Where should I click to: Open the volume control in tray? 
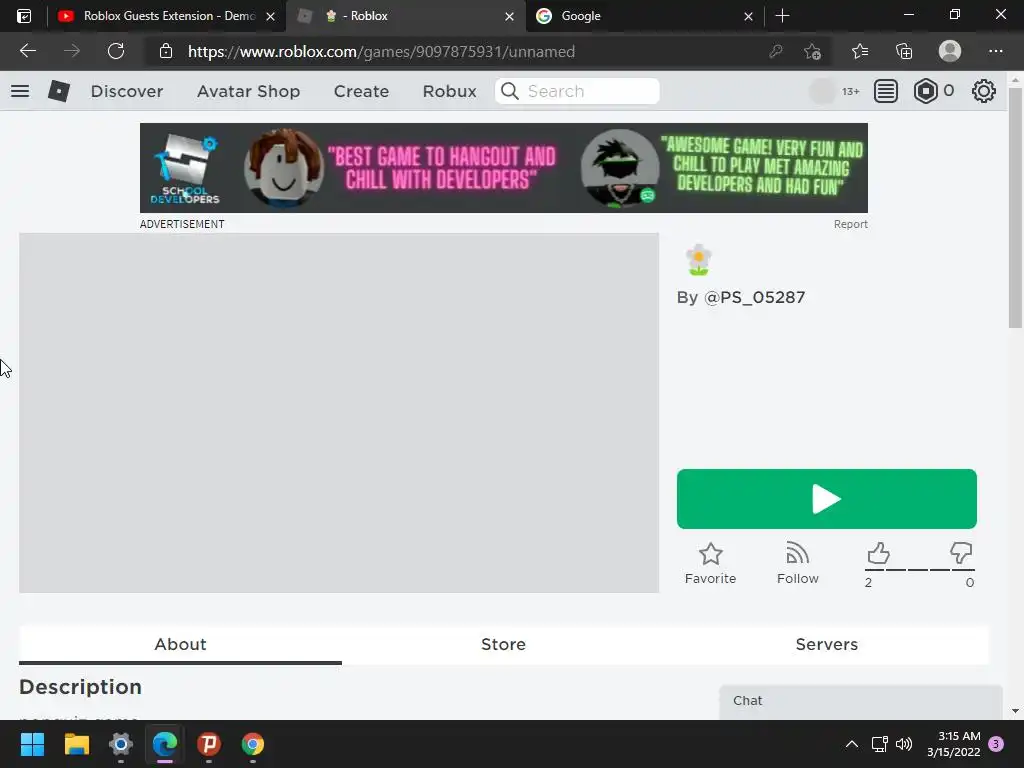(x=904, y=744)
